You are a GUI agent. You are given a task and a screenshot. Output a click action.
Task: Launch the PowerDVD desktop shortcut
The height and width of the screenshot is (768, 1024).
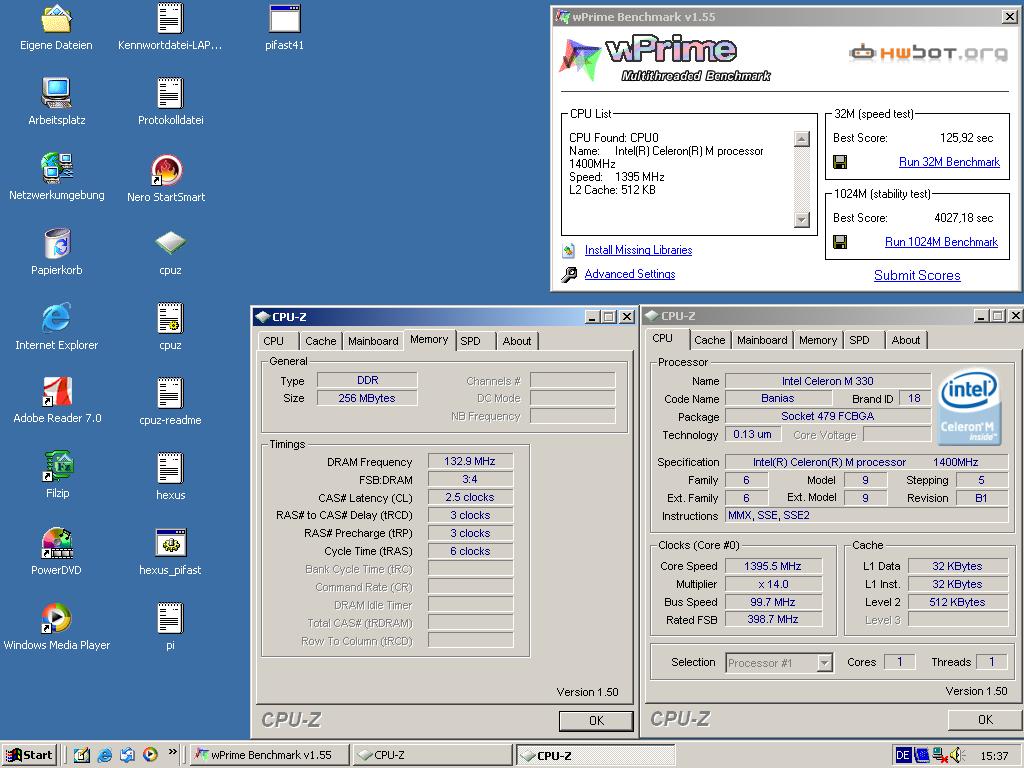(x=56, y=543)
